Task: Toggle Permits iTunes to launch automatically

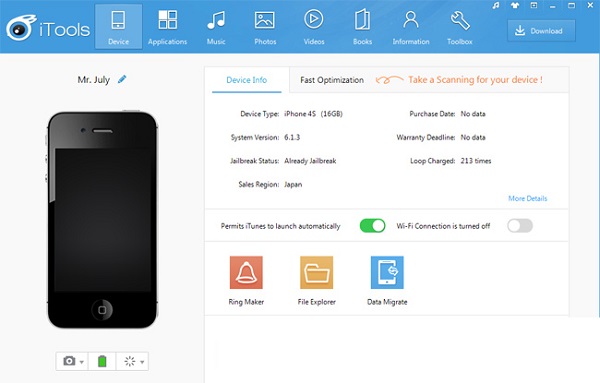Action: 372,226
